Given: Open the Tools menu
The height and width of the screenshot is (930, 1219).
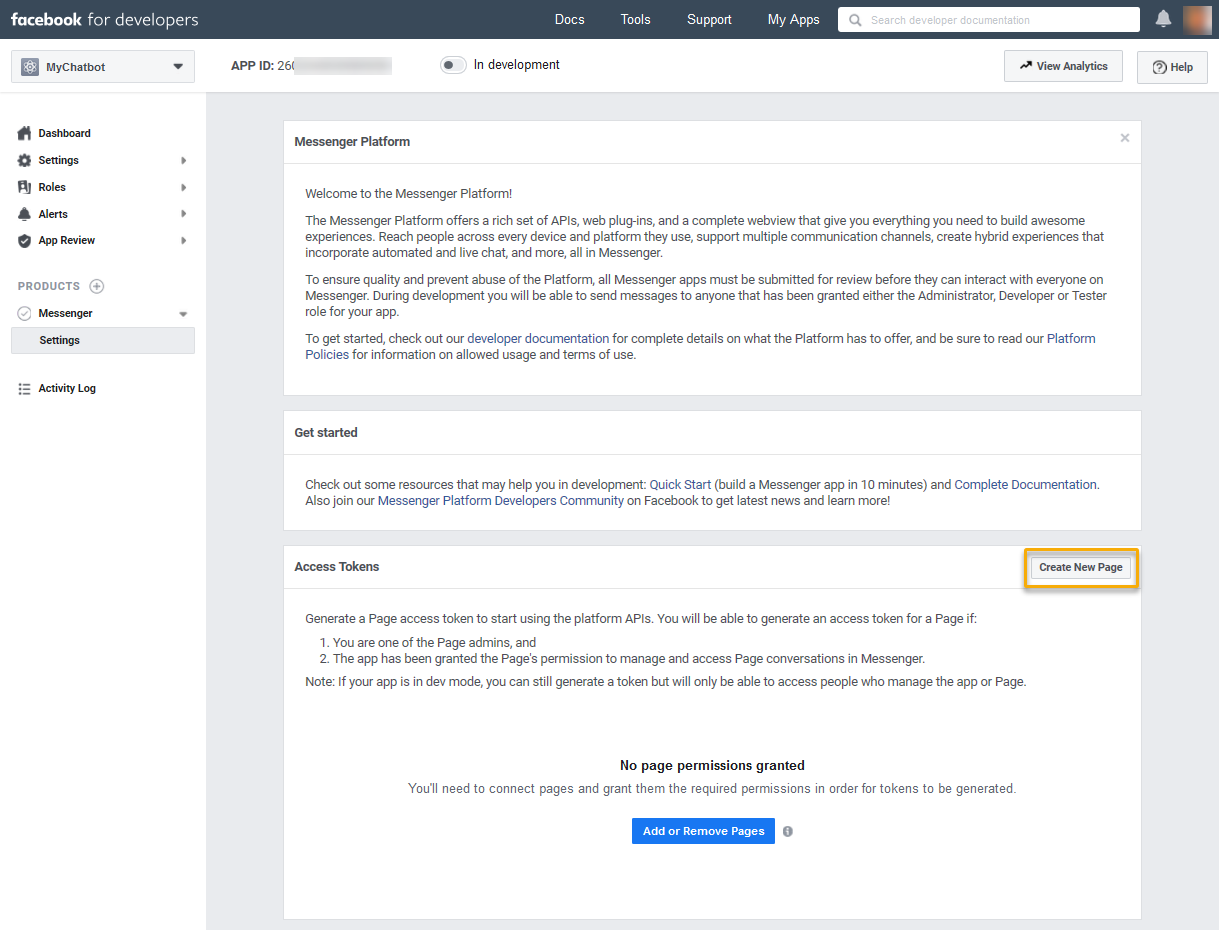Looking at the screenshot, I should coord(635,19).
